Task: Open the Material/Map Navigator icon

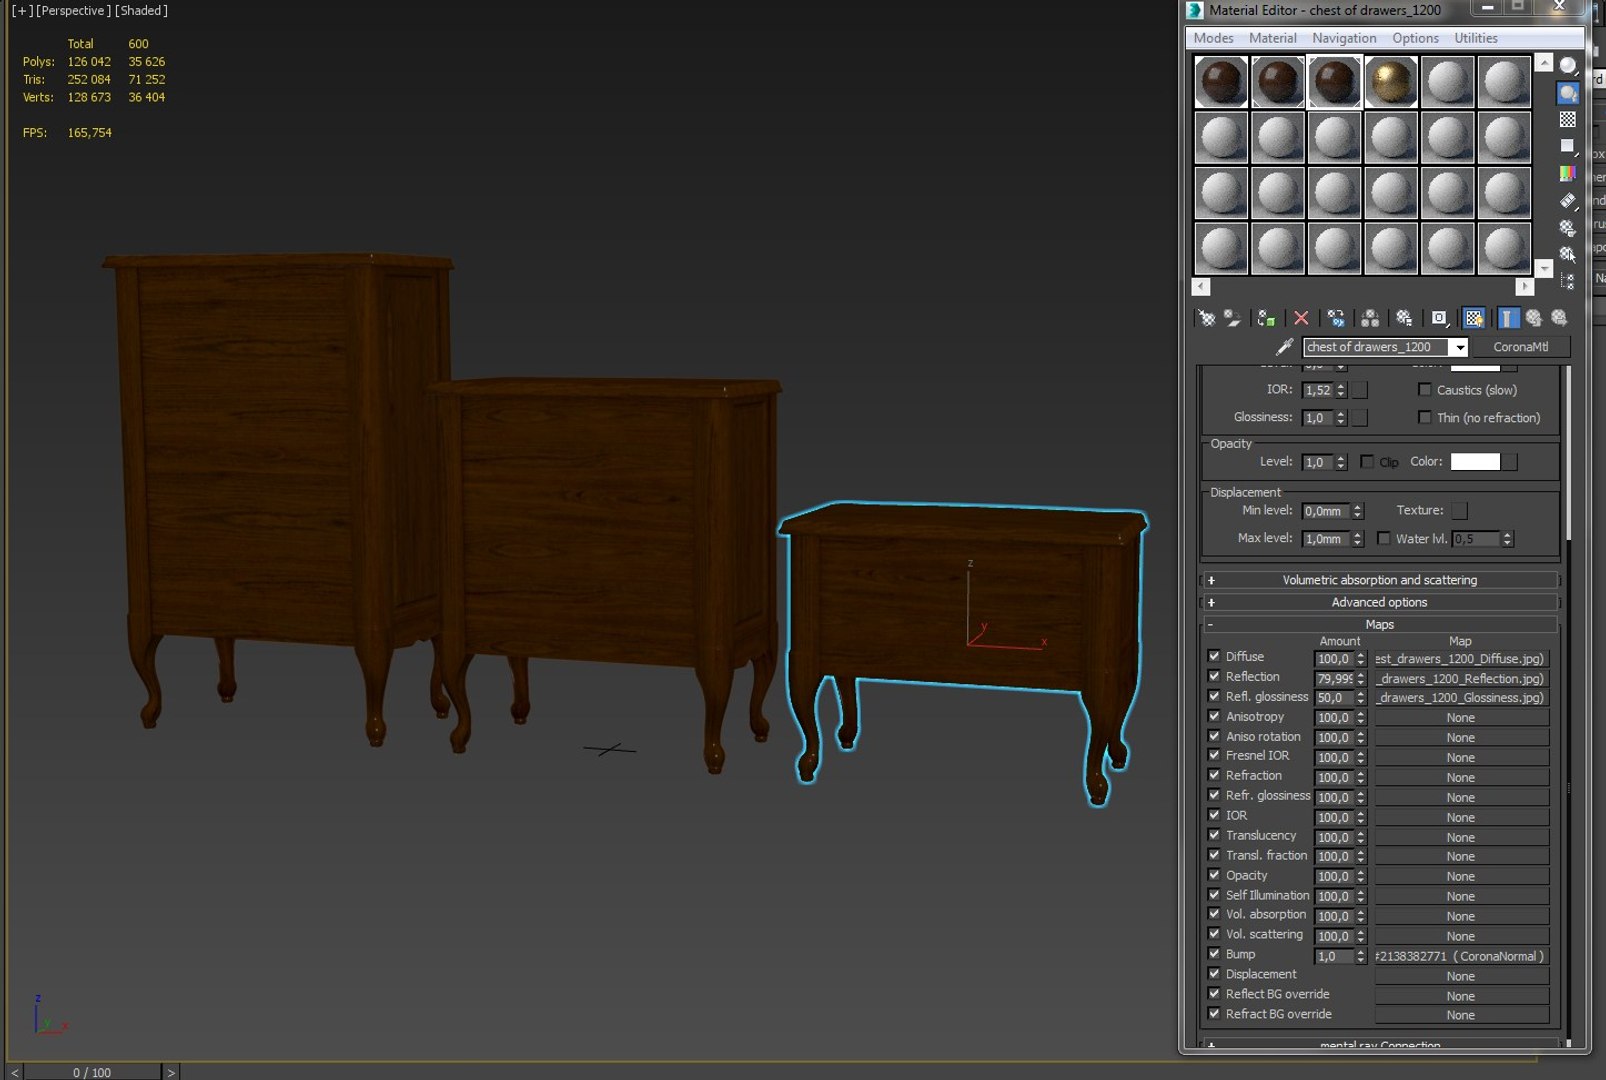Action: click(x=1568, y=282)
